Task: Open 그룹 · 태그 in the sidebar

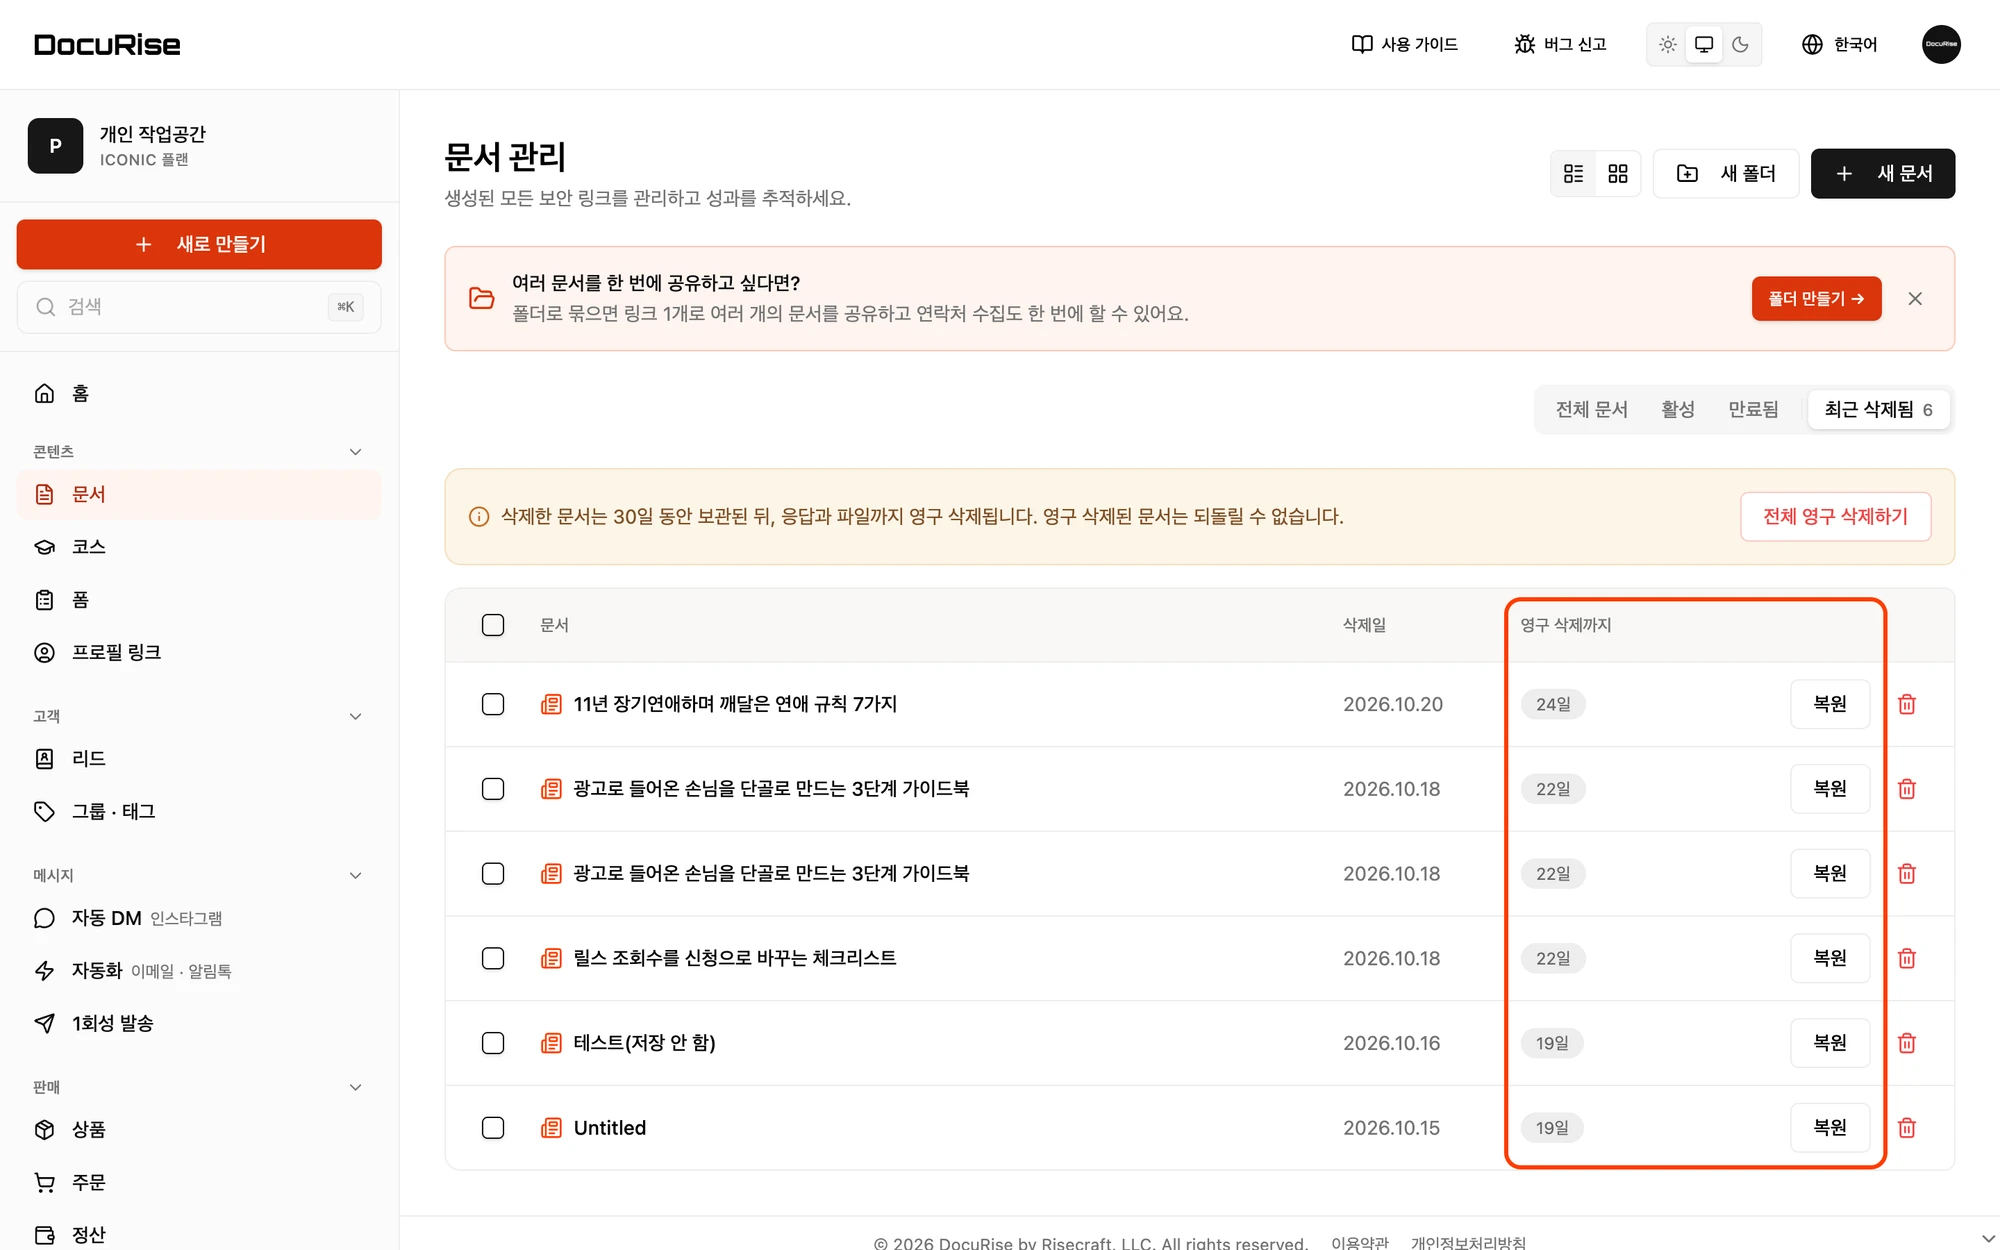Action: (x=199, y=812)
